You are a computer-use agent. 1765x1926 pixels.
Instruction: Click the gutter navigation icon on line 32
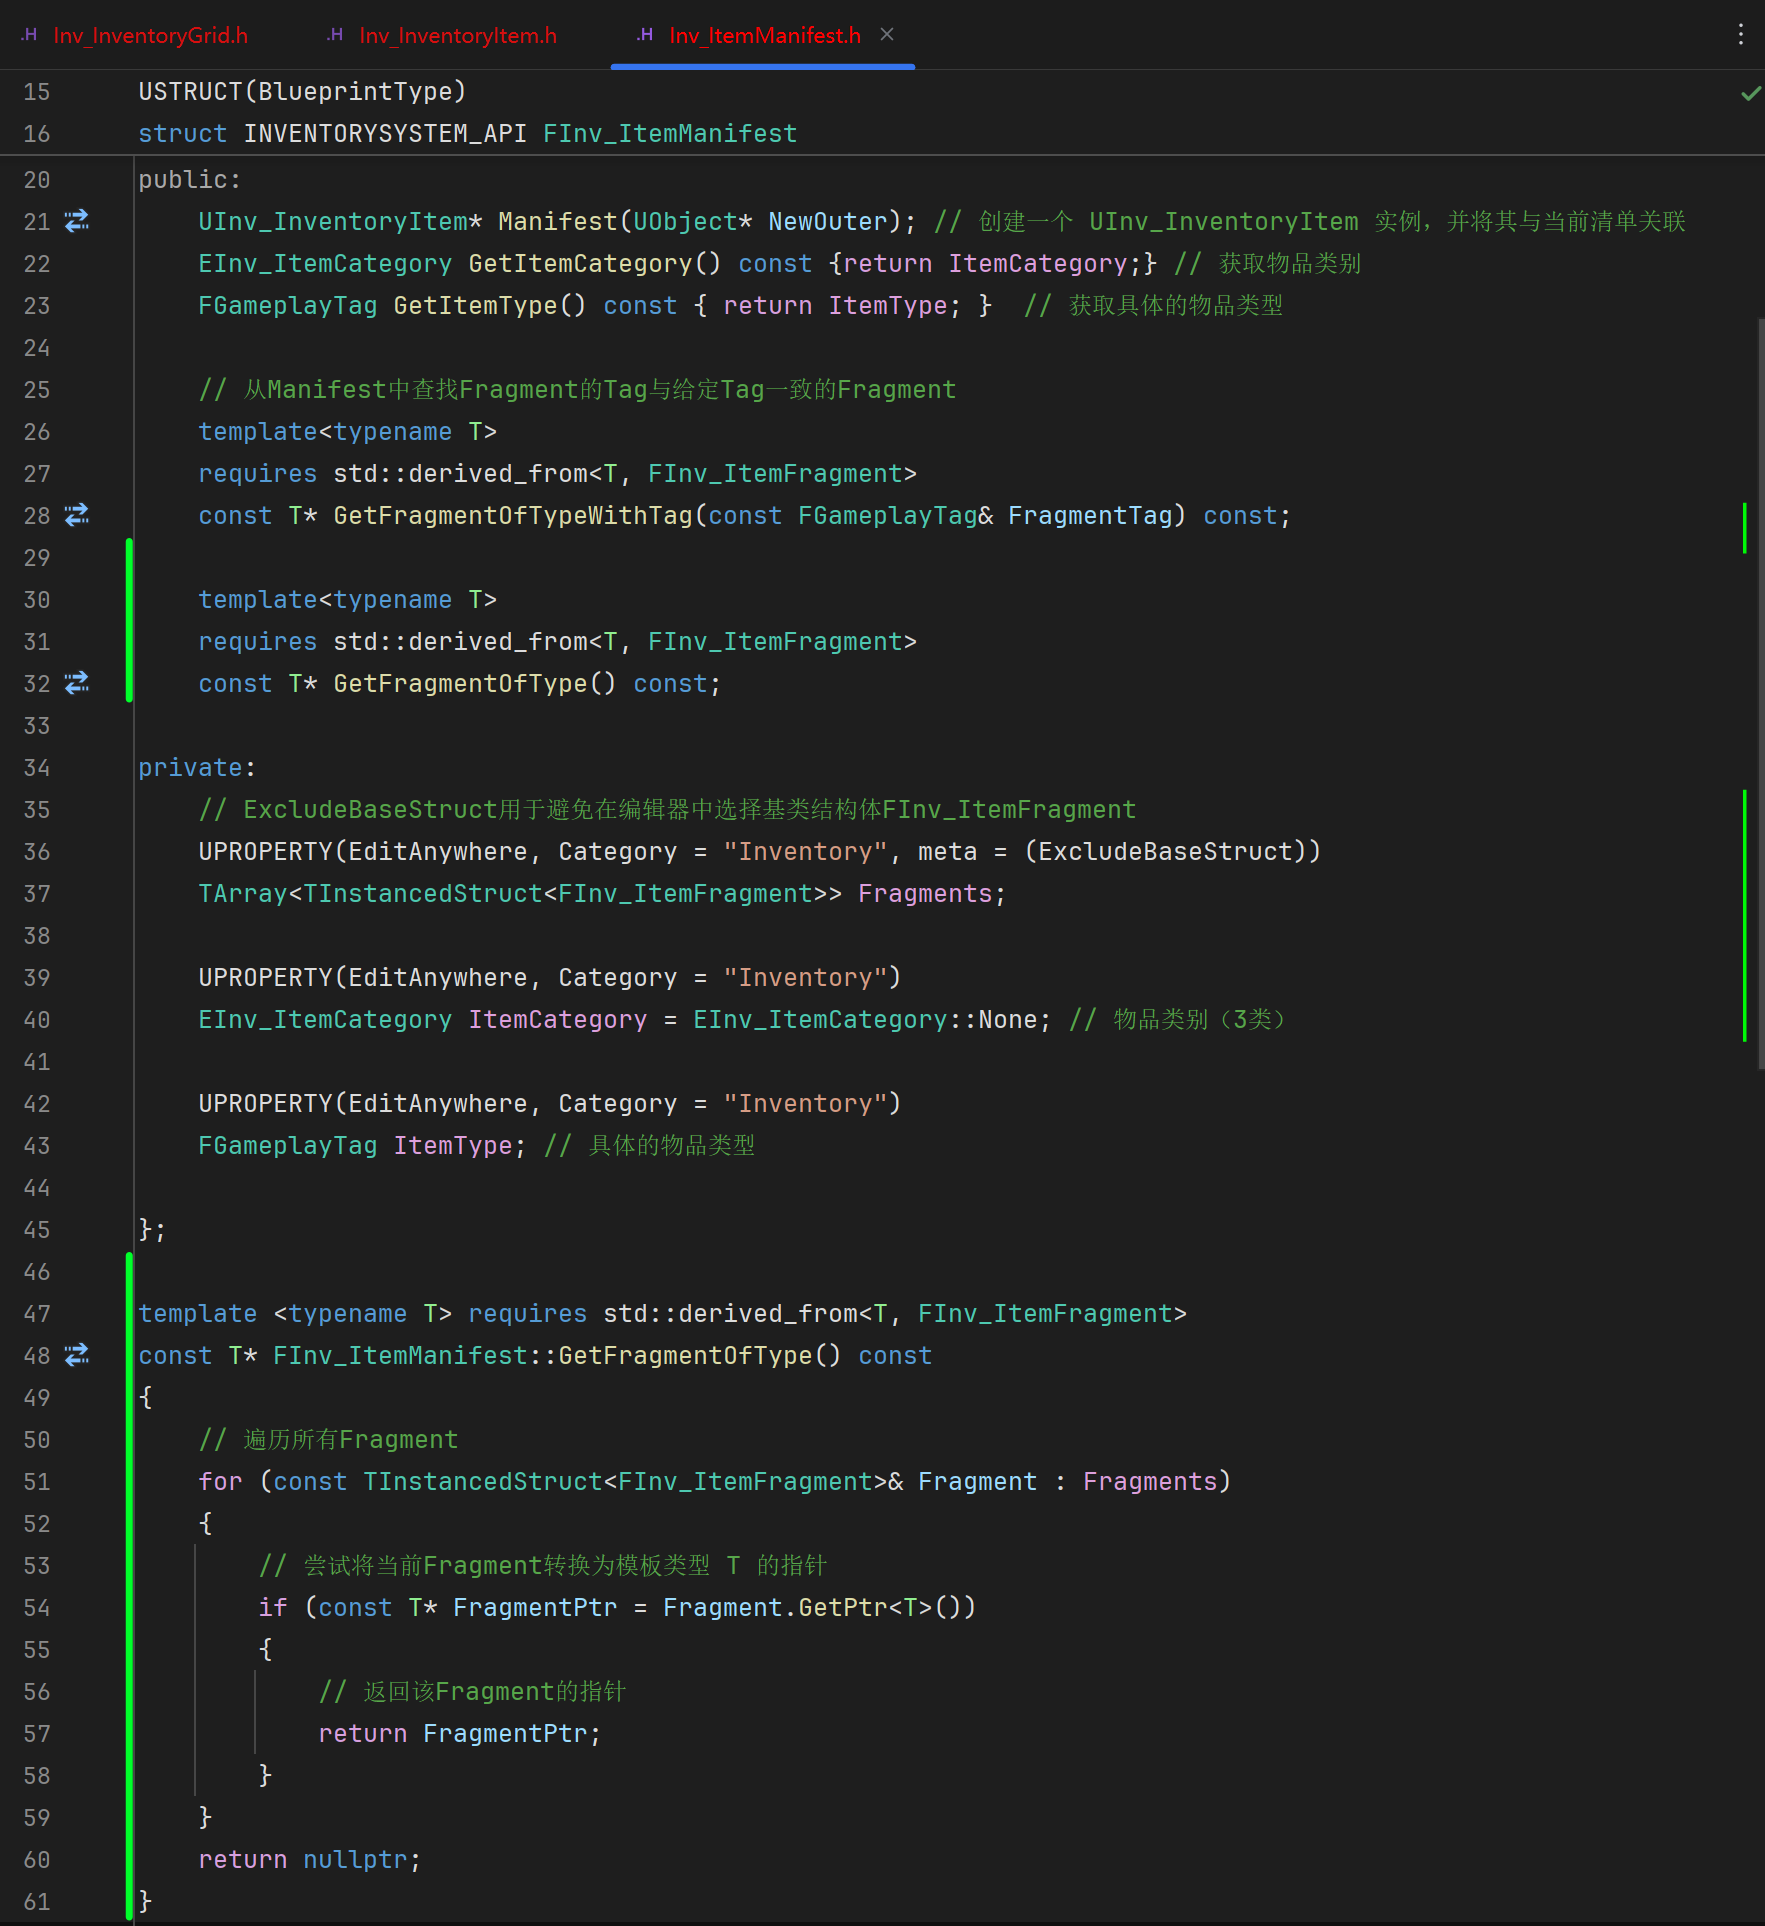click(x=77, y=683)
